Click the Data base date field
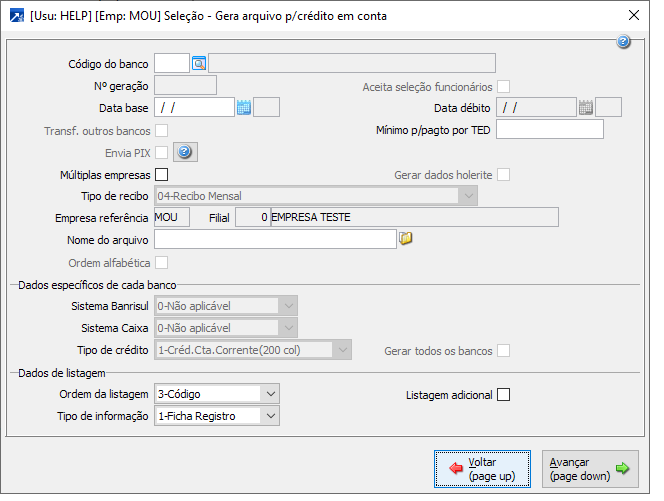664x501 pixels. 194,108
